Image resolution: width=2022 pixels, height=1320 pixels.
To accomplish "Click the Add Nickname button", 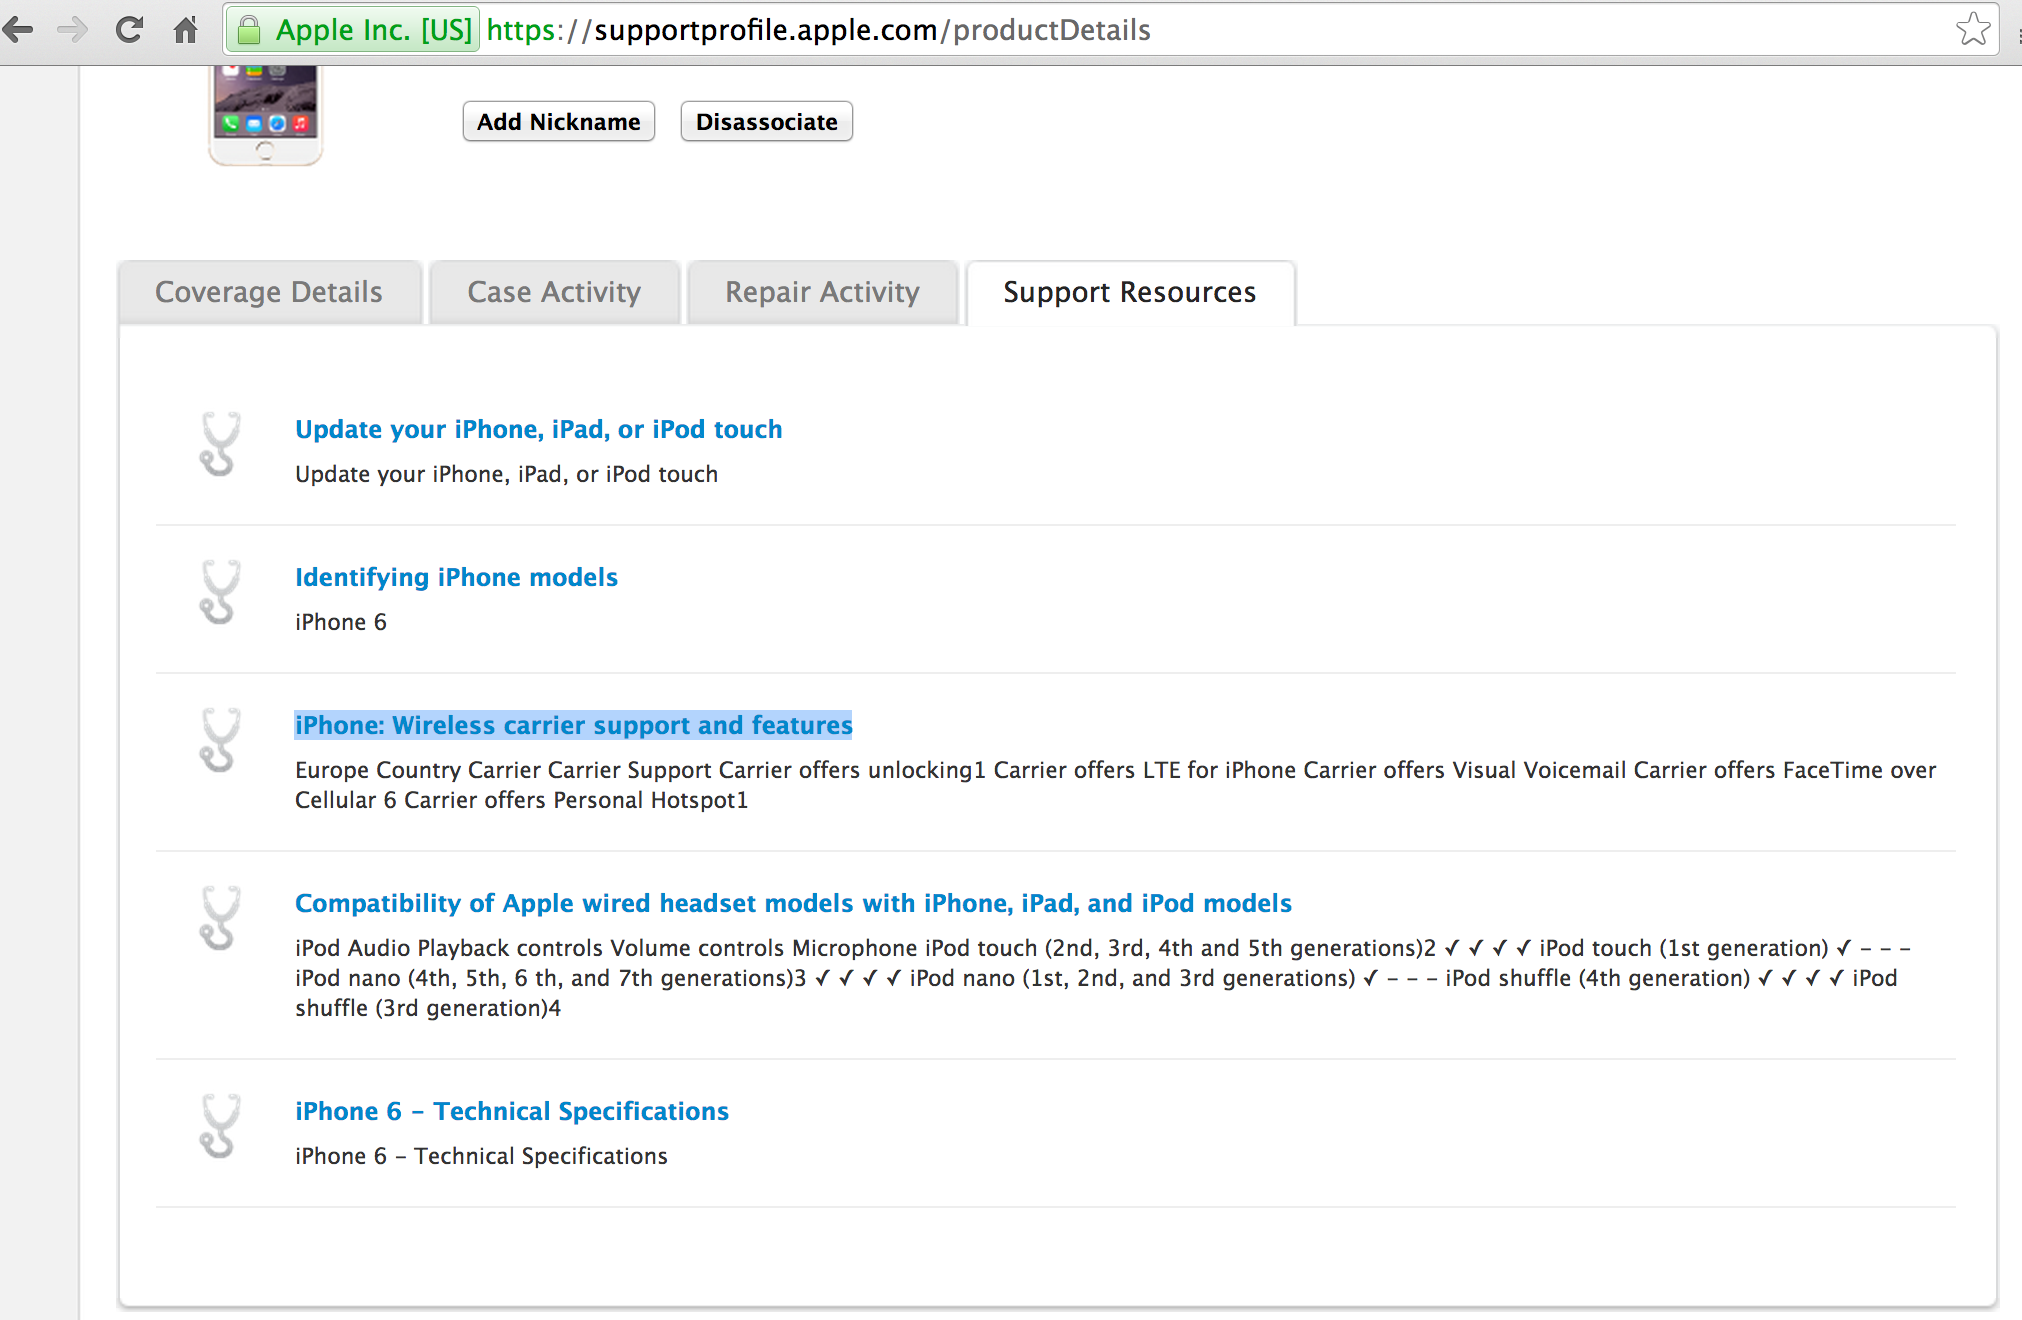I will pos(558,121).
